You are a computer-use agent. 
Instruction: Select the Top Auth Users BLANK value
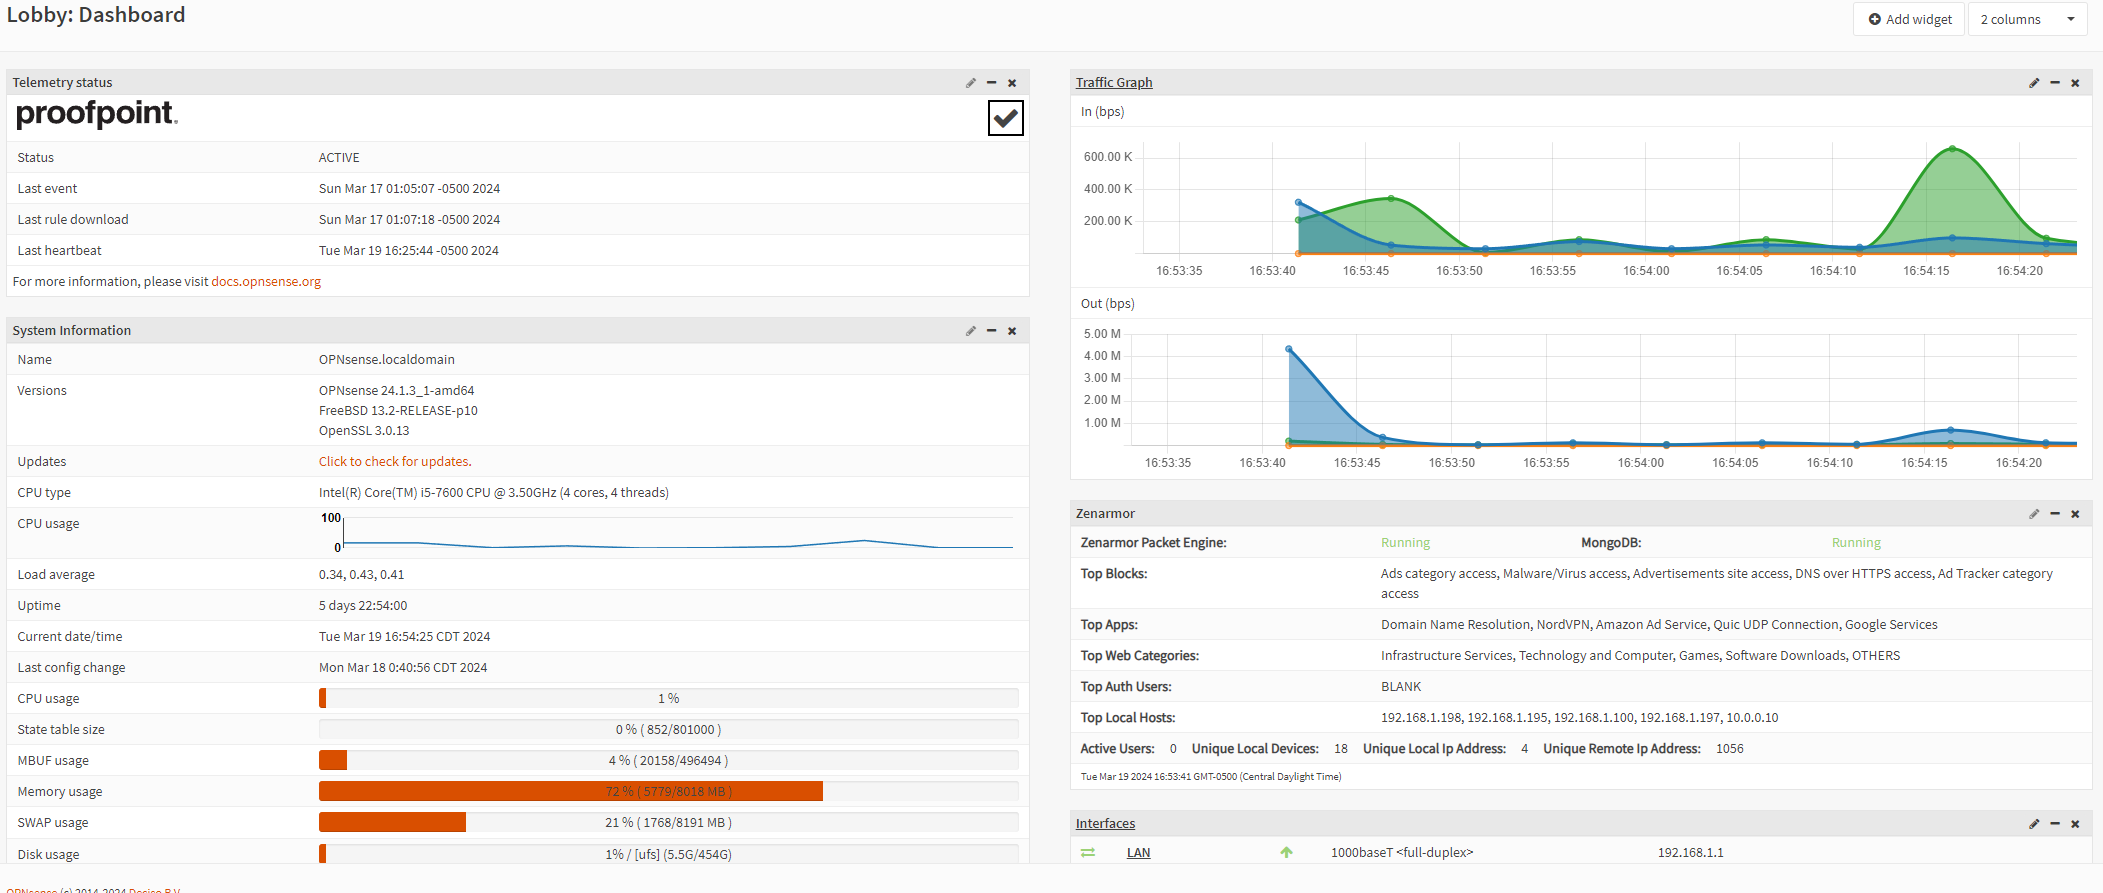tap(1401, 687)
